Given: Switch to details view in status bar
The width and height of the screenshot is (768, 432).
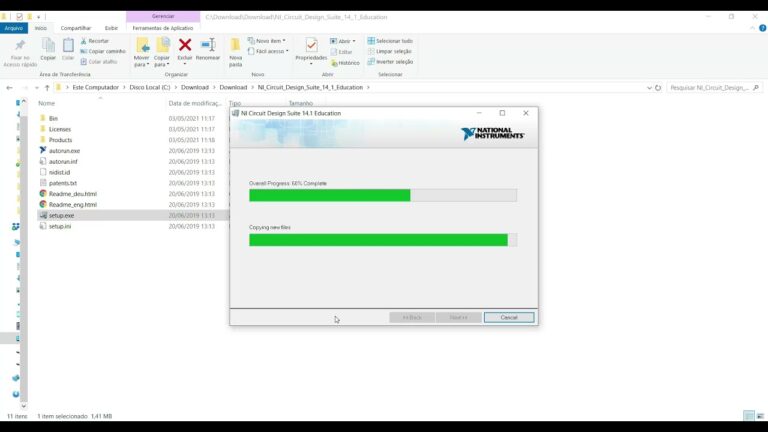Looking at the screenshot, I should click(x=748, y=416).
